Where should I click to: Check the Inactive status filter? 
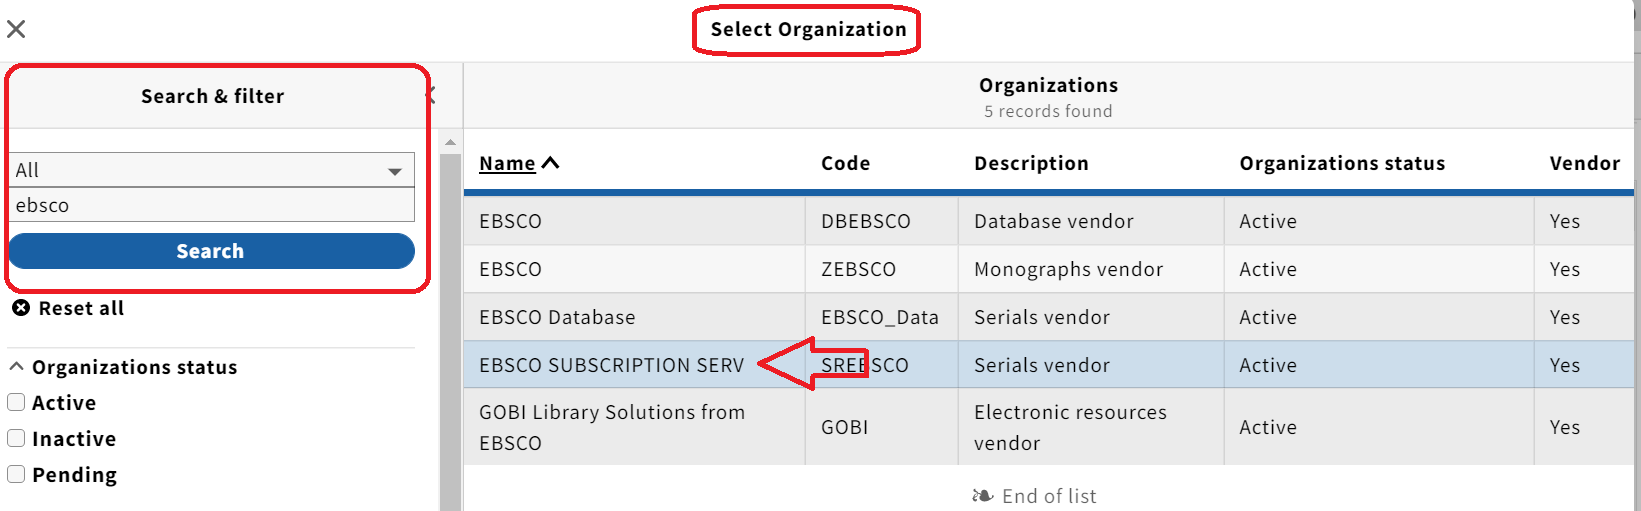coord(16,438)
